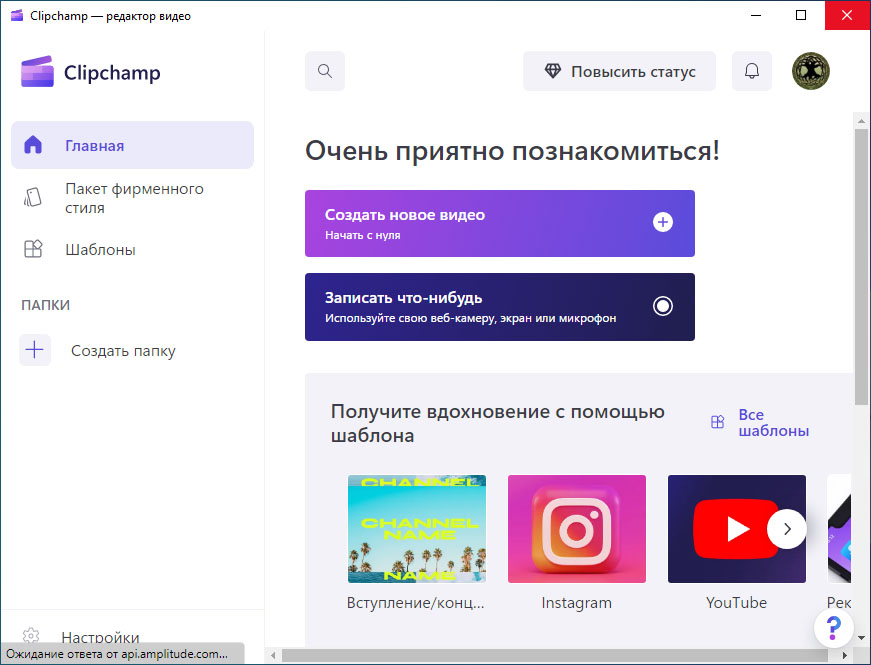Click the vertical scrollbar down arrow
Viewport: 871px width, 665px height.
pos(861,638)
